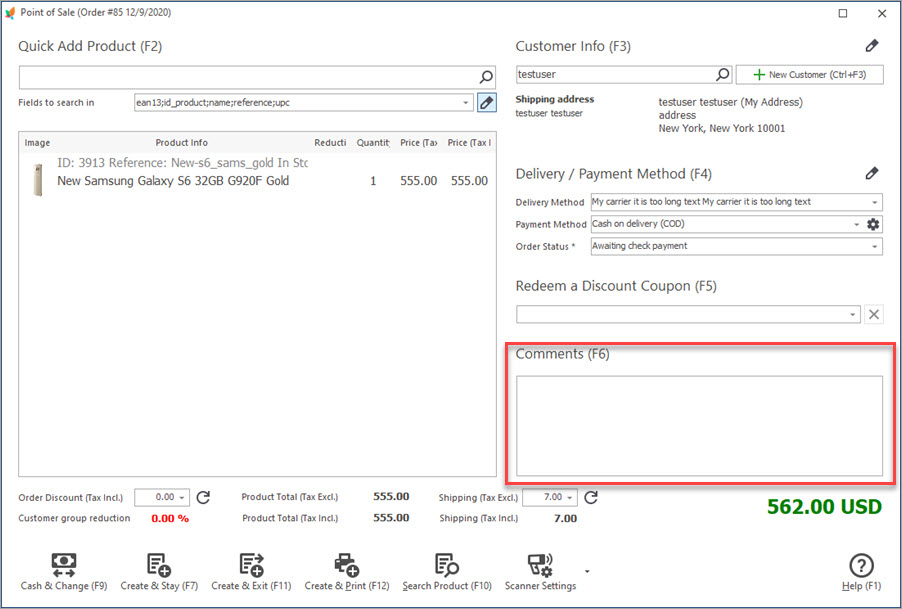Image resolution: width=902 pixels, height=609 pixels.
Task: Click the Product Info column header
Action: tap(181, 143)
